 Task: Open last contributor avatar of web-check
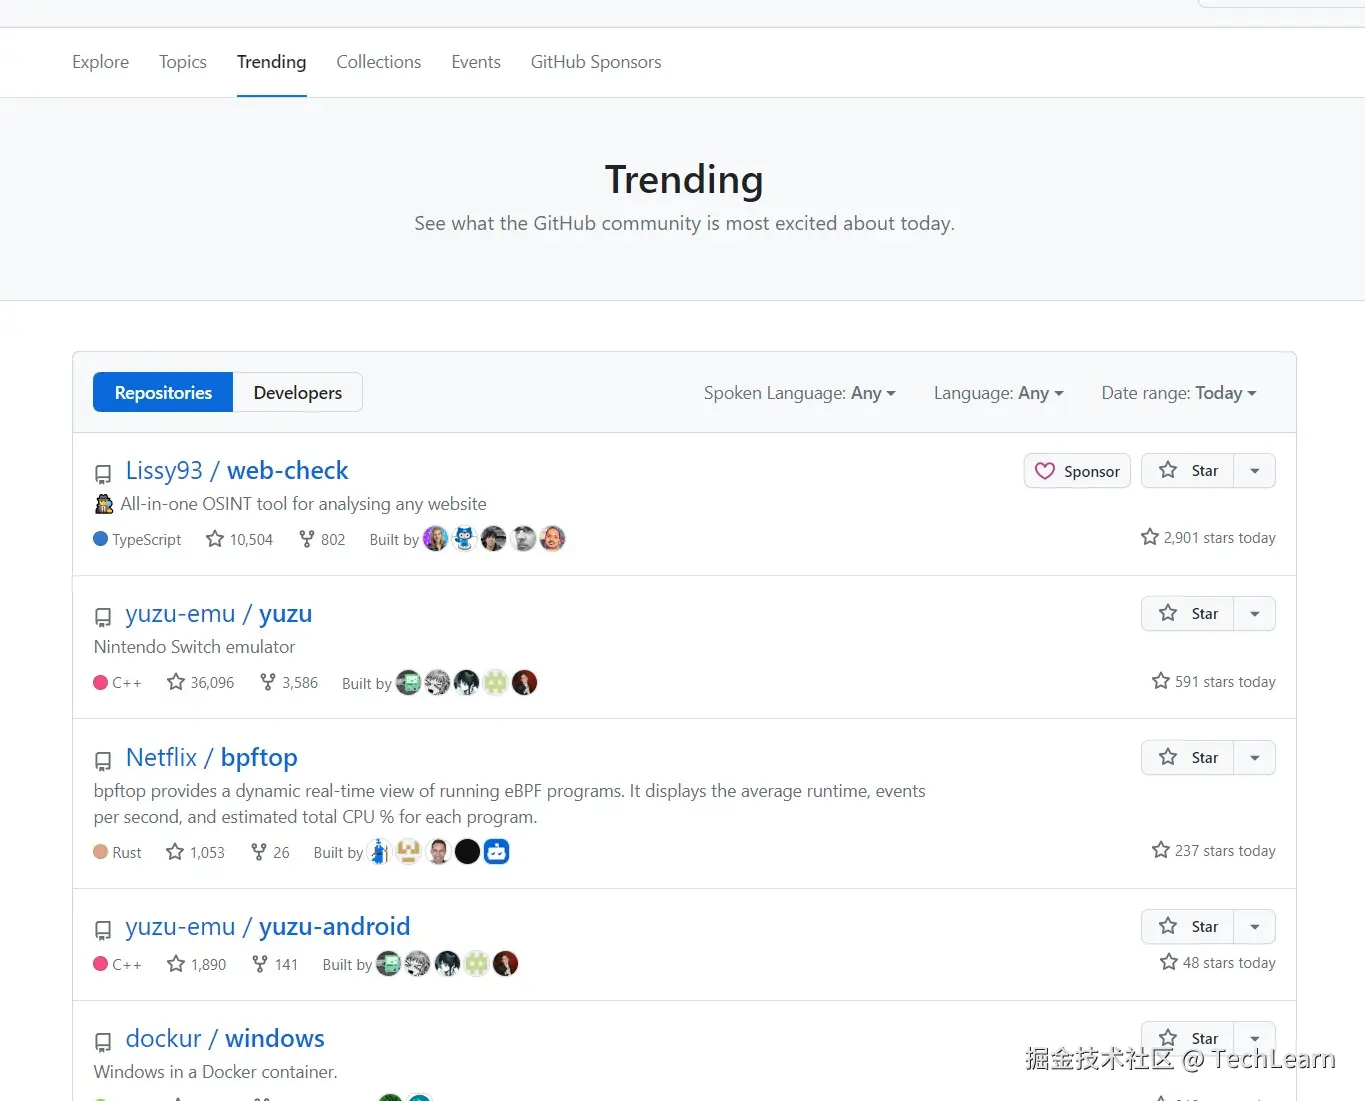553,539
